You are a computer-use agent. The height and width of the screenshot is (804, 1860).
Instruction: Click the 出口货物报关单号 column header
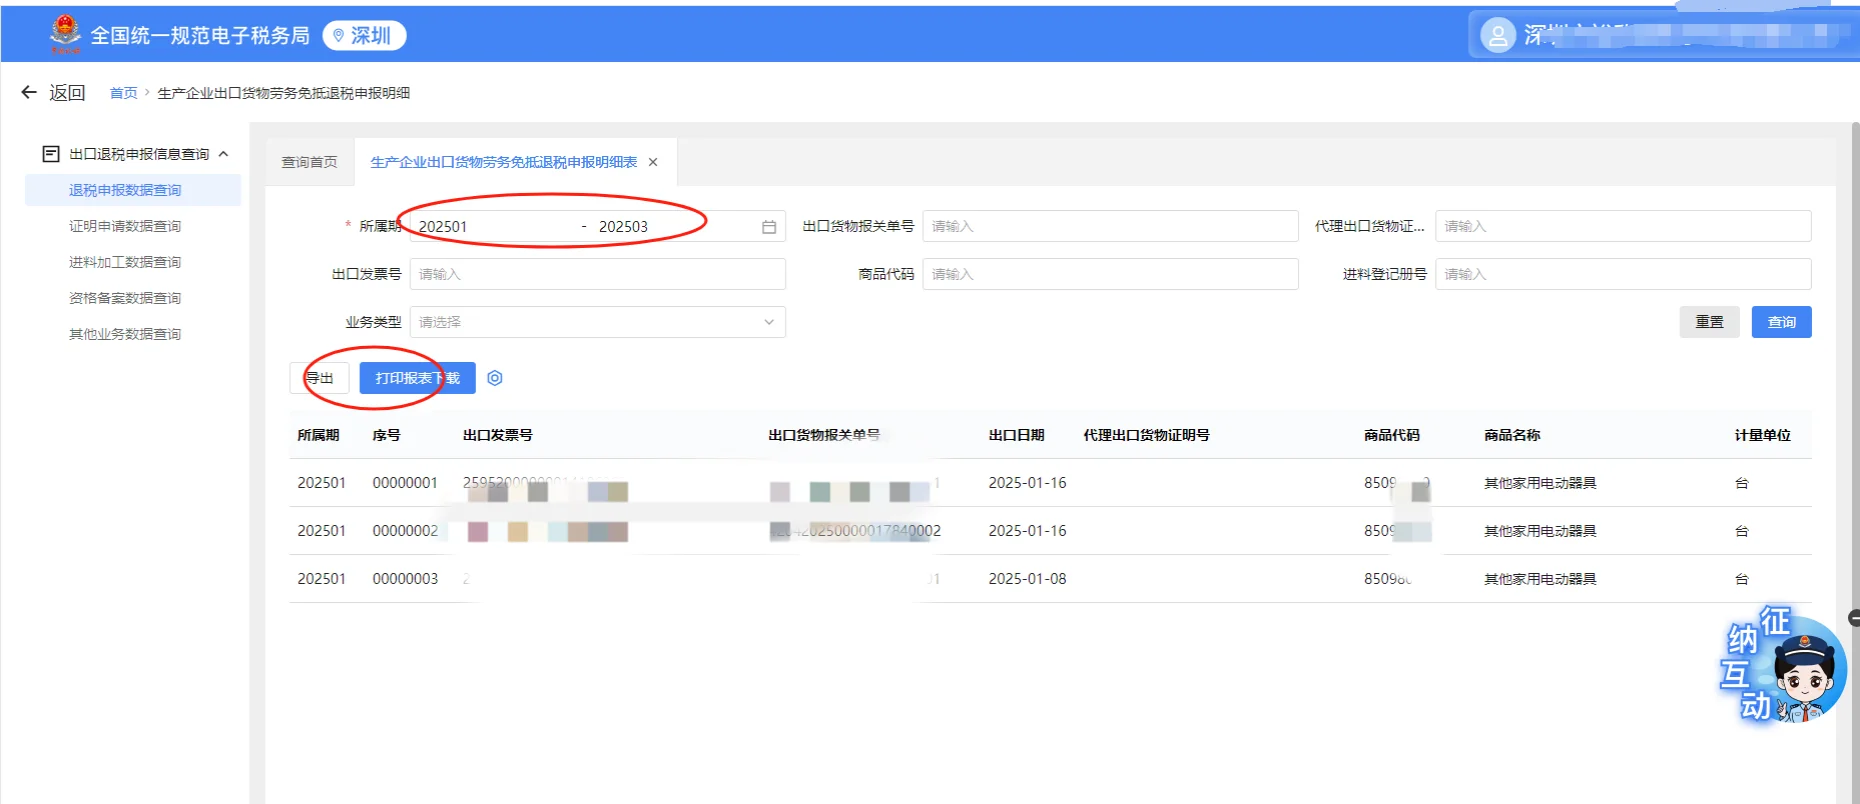coord(824,435)
